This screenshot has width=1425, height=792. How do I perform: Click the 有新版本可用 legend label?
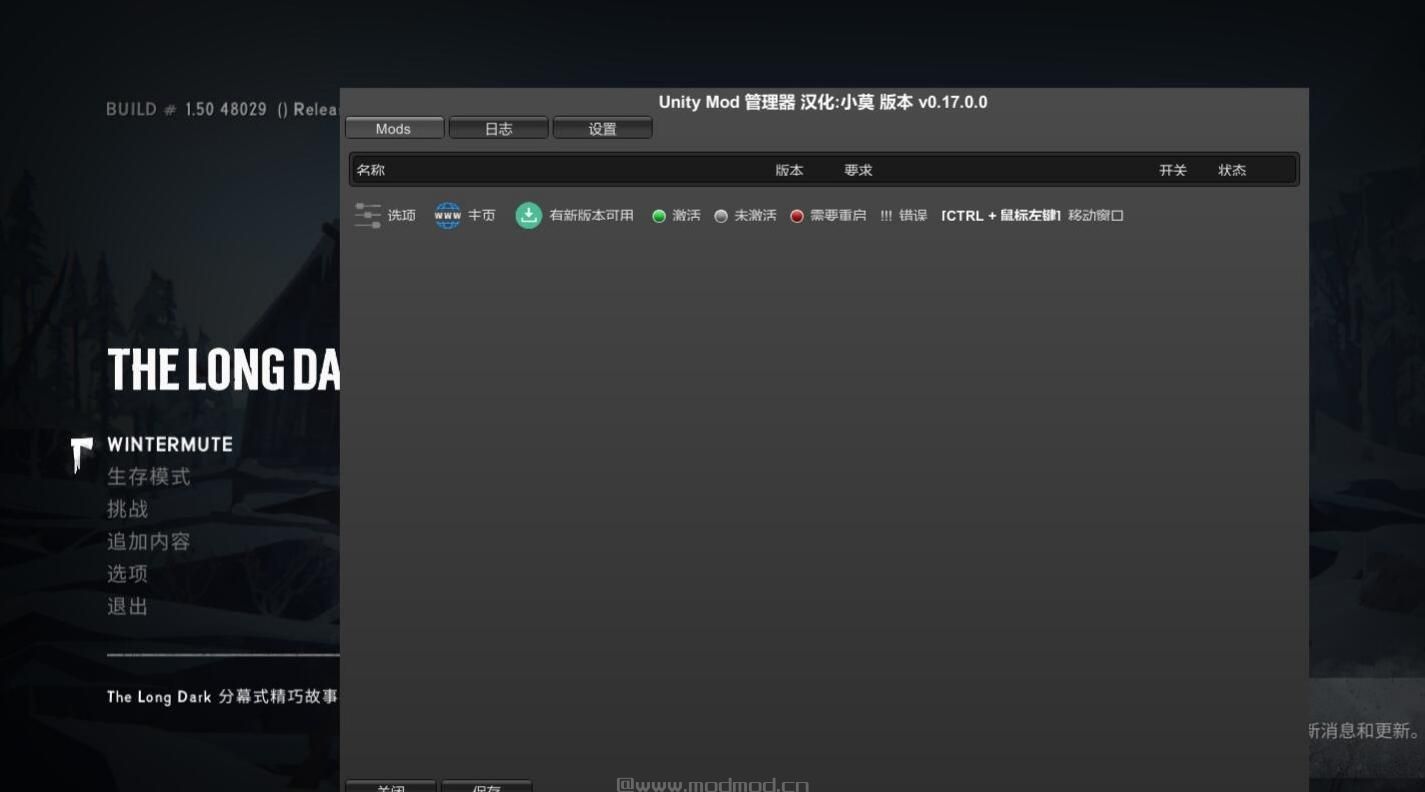coord(591,216)
